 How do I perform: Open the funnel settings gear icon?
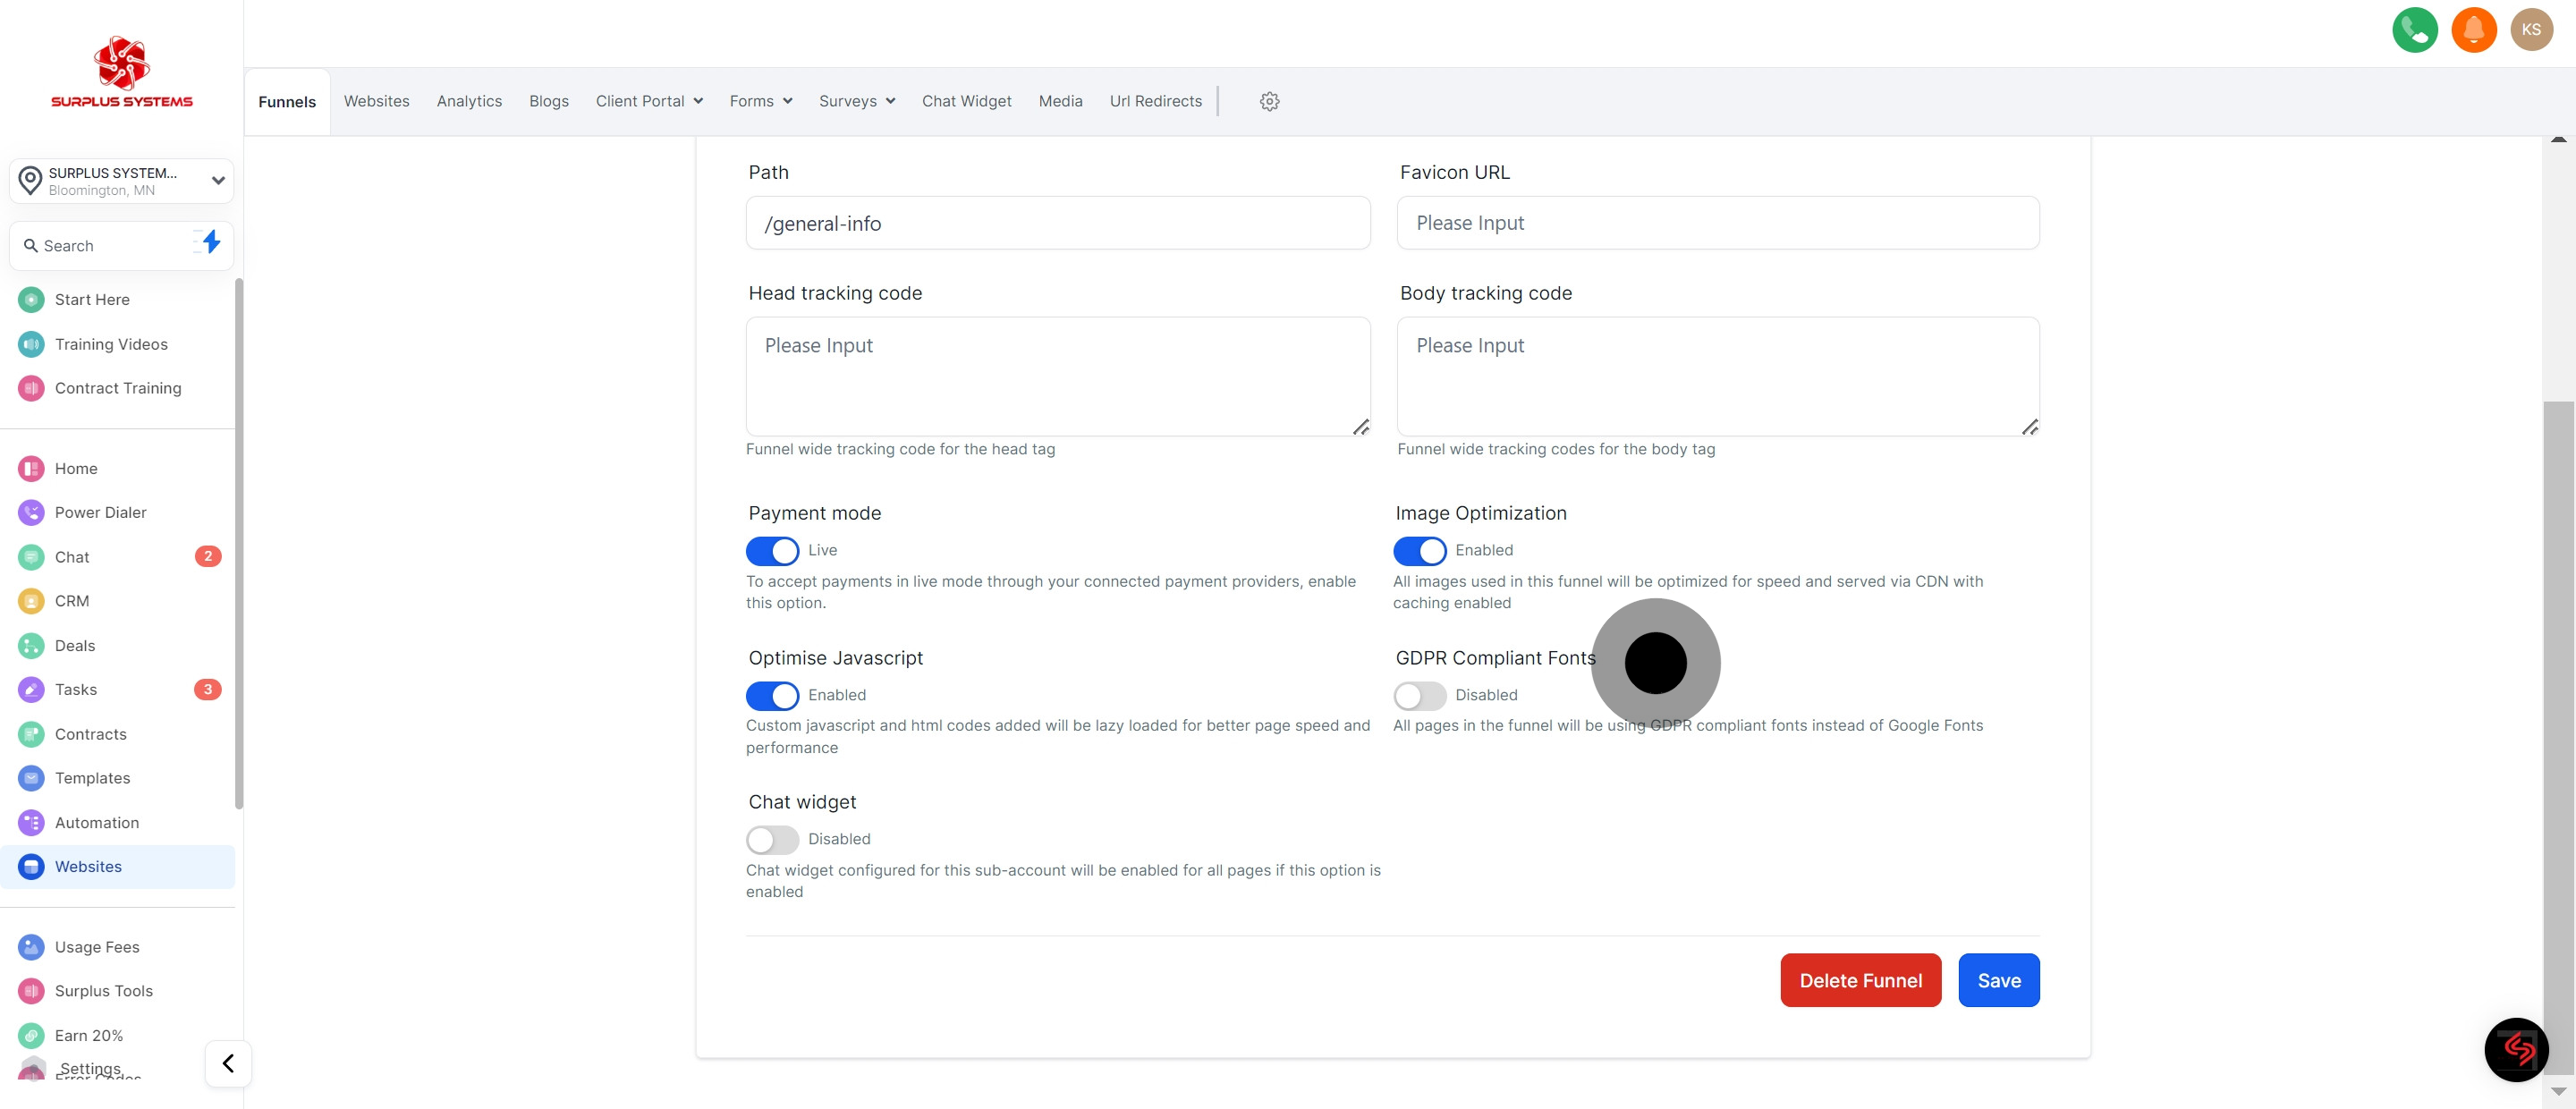click(1269, 101)
